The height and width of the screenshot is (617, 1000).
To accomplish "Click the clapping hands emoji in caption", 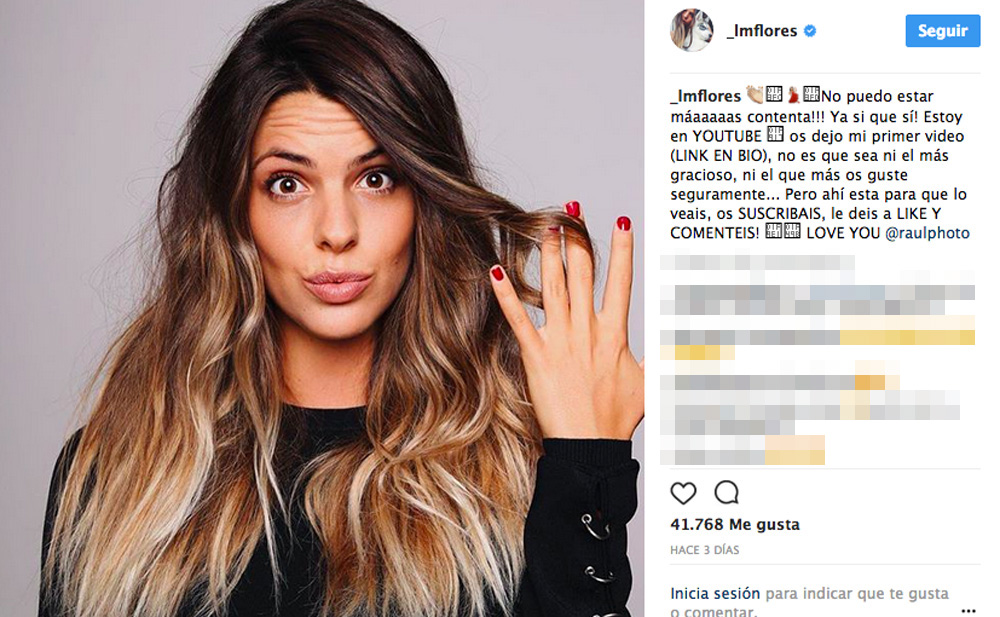I will 755,95.
